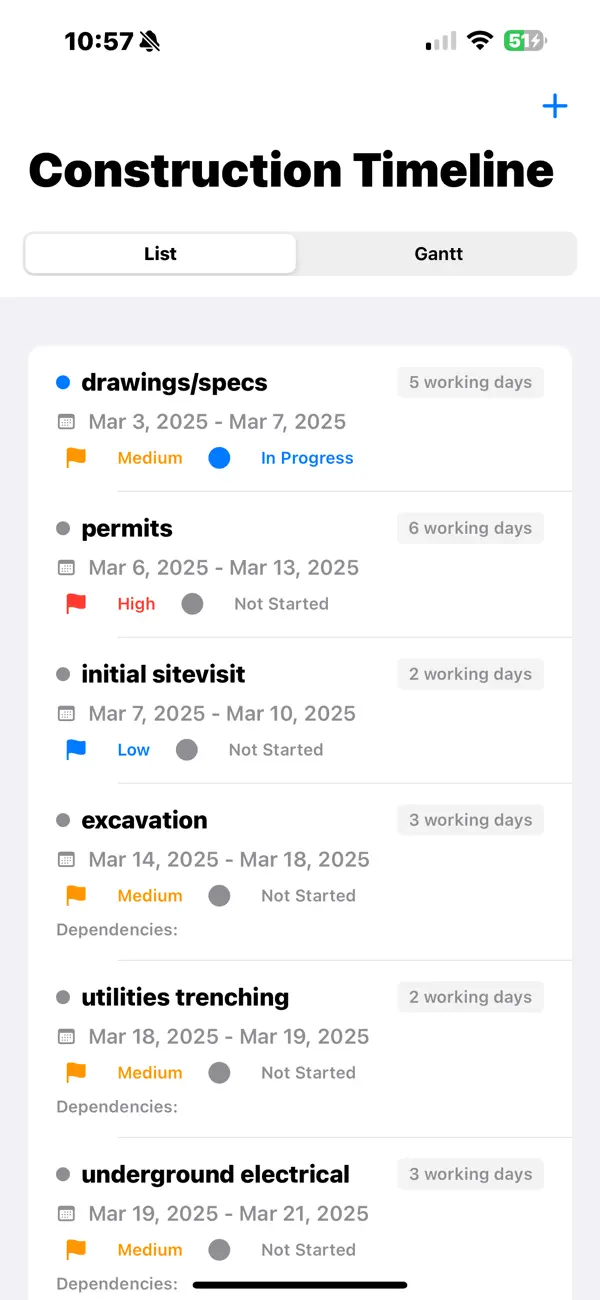600x1300 pixels.
Task: Tap the orange flag on utilities trenching
Action: click(x=74, y=1072)
